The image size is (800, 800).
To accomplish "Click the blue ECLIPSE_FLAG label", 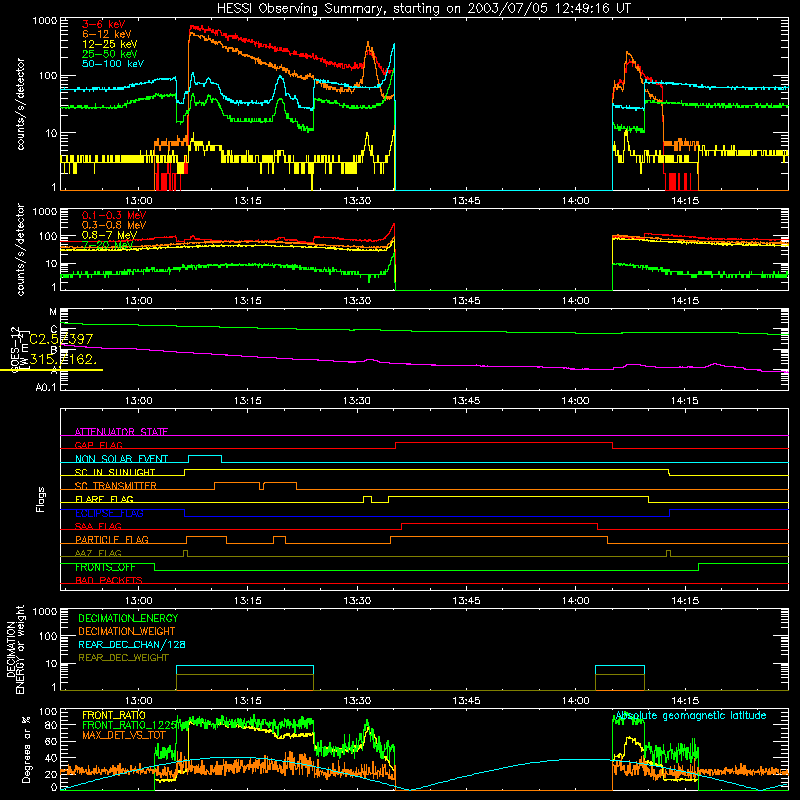I will pos(109,513).
